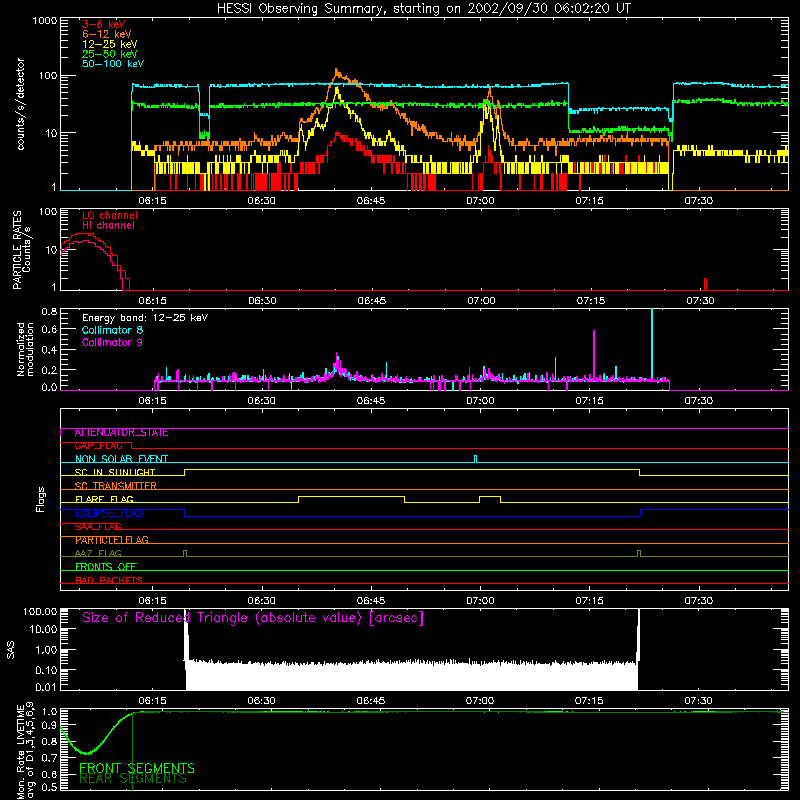Click the HI channel legend entry
Screen dimensions: 800x800
coord(108,226)
